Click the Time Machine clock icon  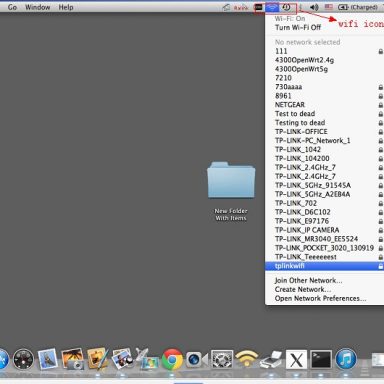286,7
